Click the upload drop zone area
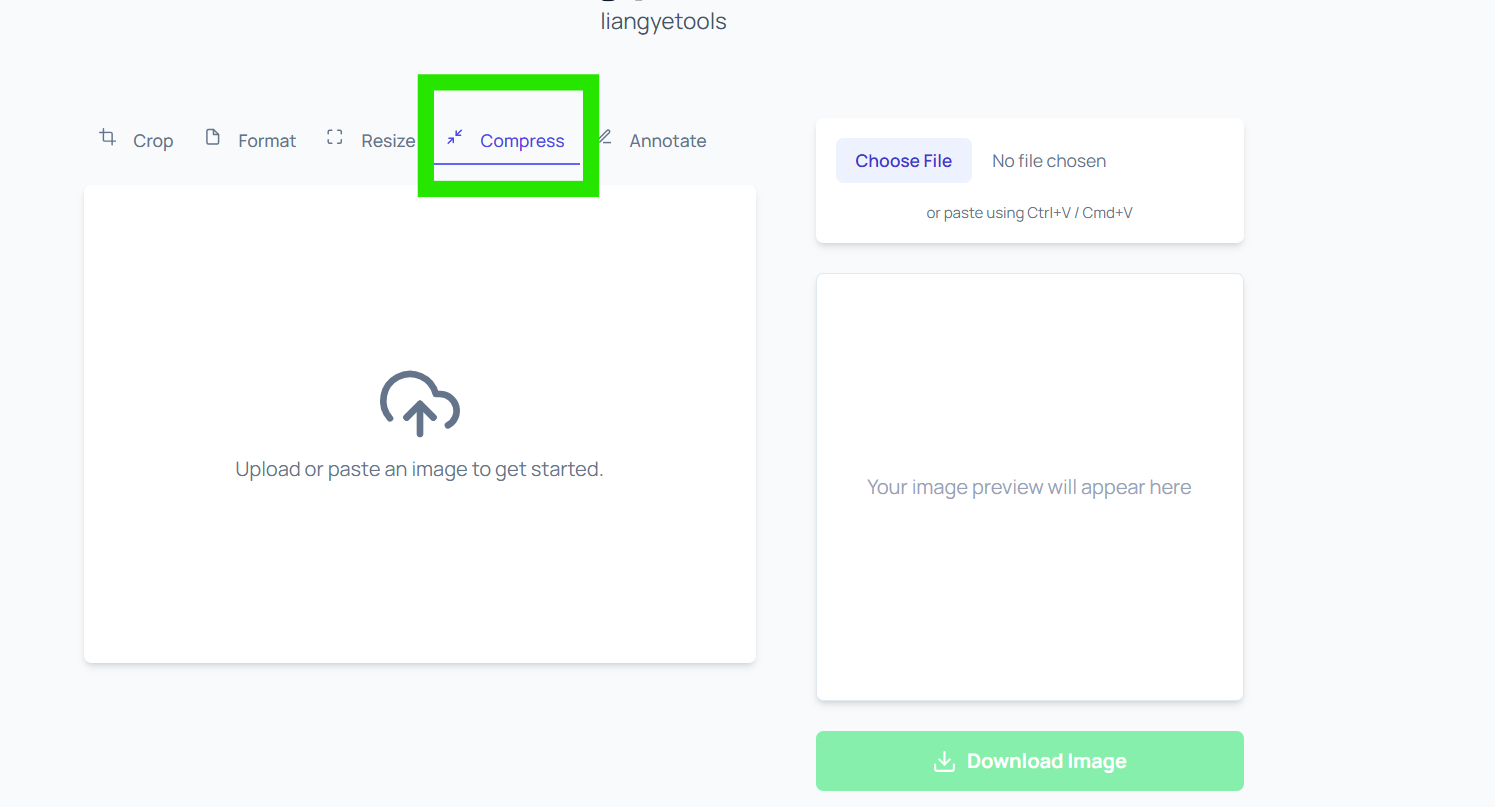 (x=419, y=423)
